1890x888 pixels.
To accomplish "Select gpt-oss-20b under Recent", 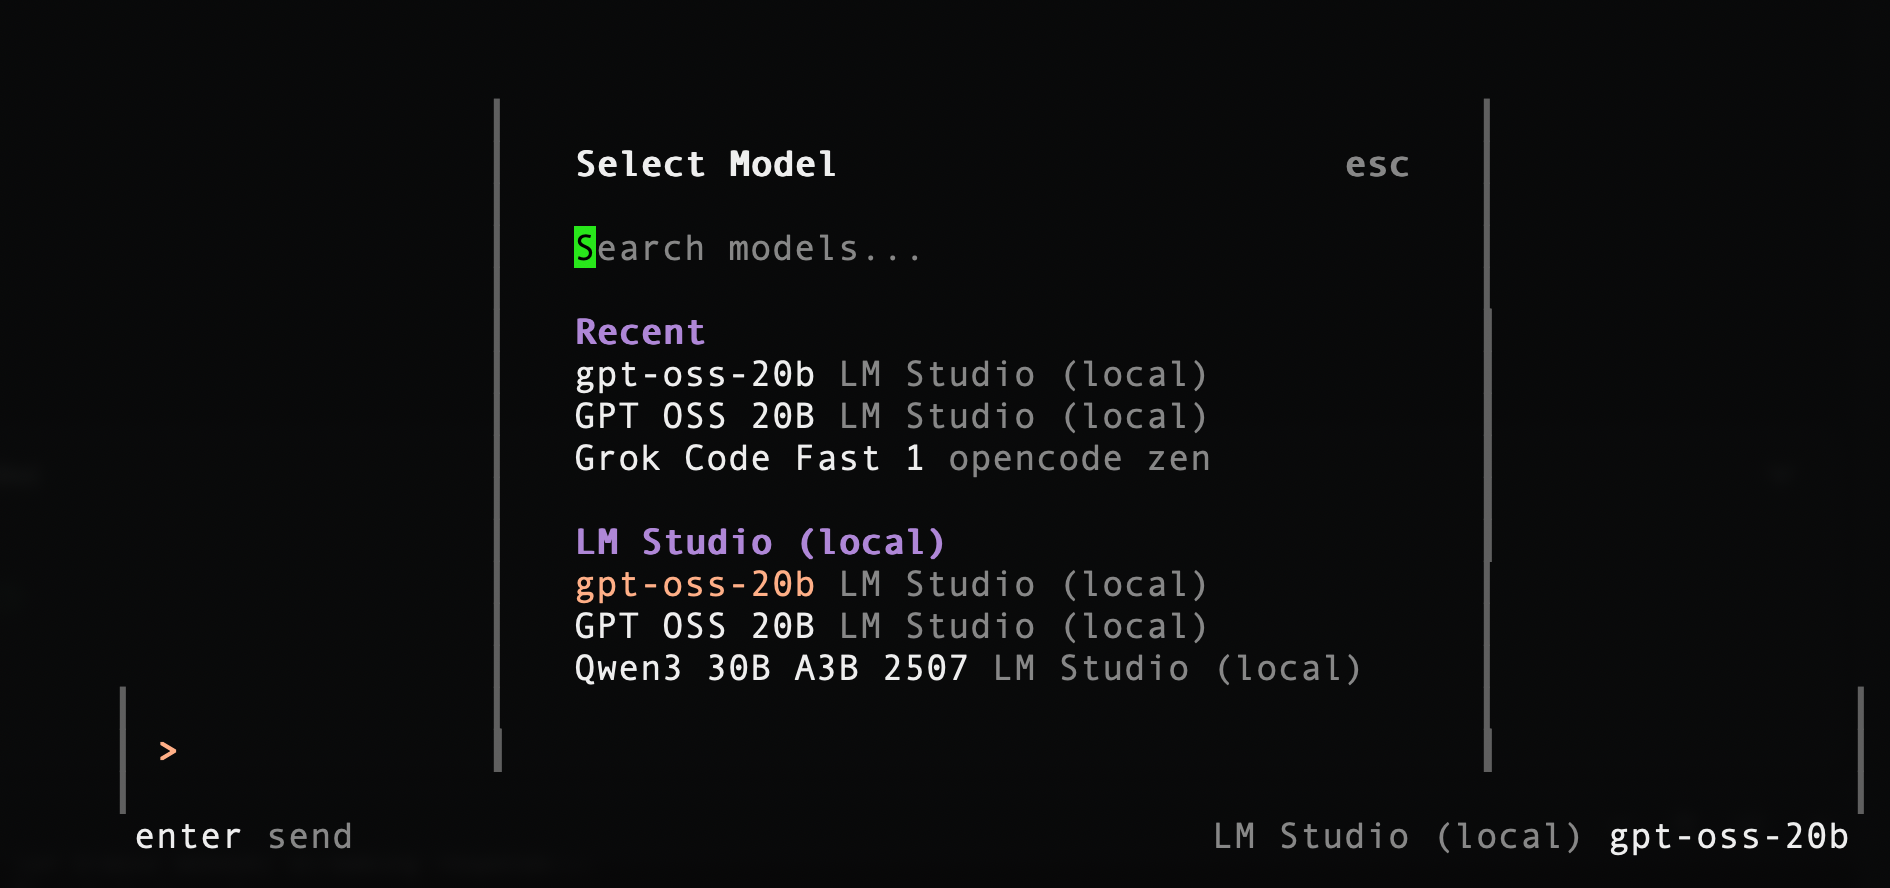I will coord(694,375).
